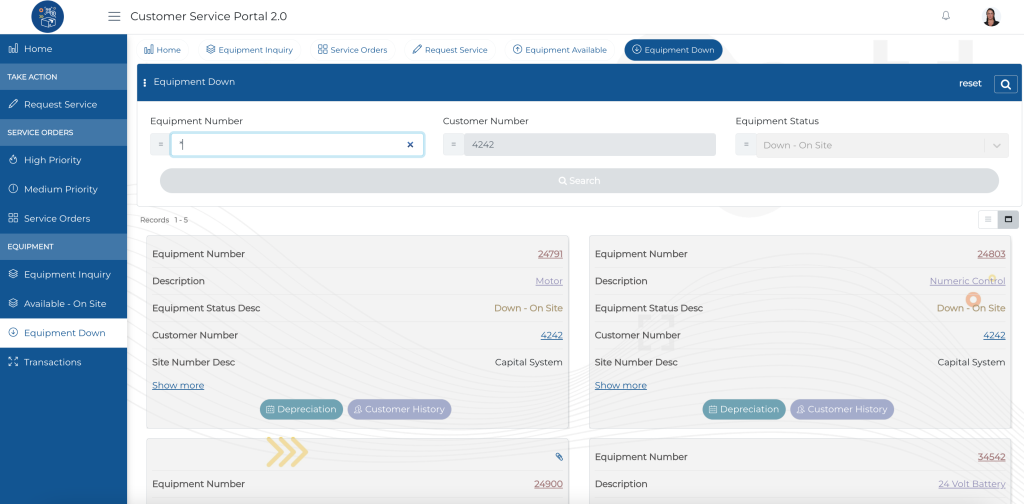Viewport: 1024px width, 504px height.
Task: Click Depreciation on card 24791
Action: pos(301,409)
